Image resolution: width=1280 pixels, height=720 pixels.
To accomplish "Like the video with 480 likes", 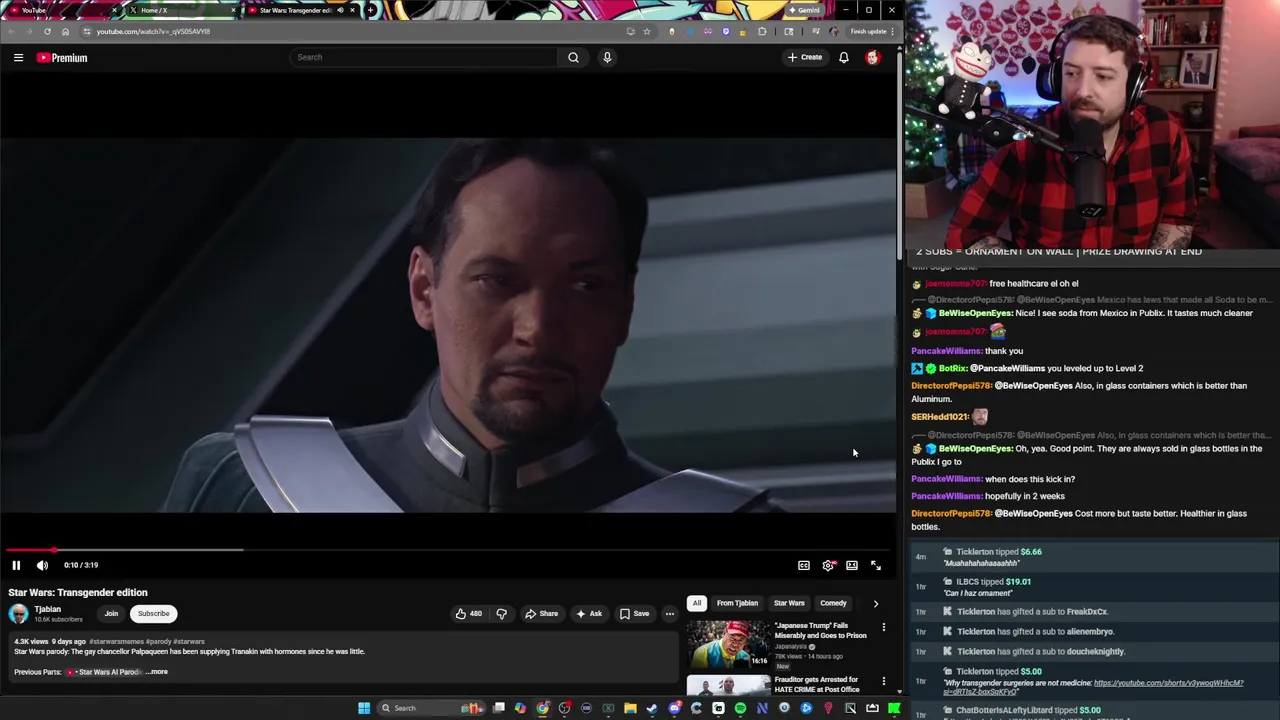I will 468,614.
